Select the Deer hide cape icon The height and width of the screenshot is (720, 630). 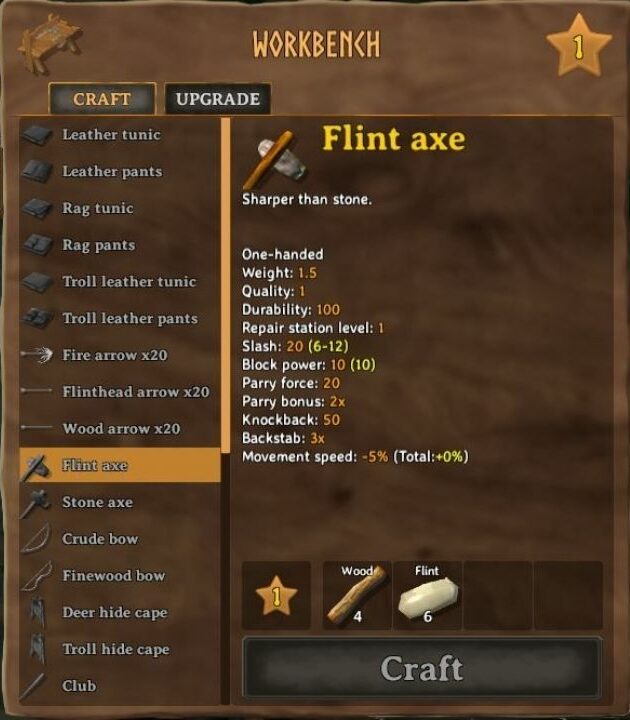click(38, 612)
